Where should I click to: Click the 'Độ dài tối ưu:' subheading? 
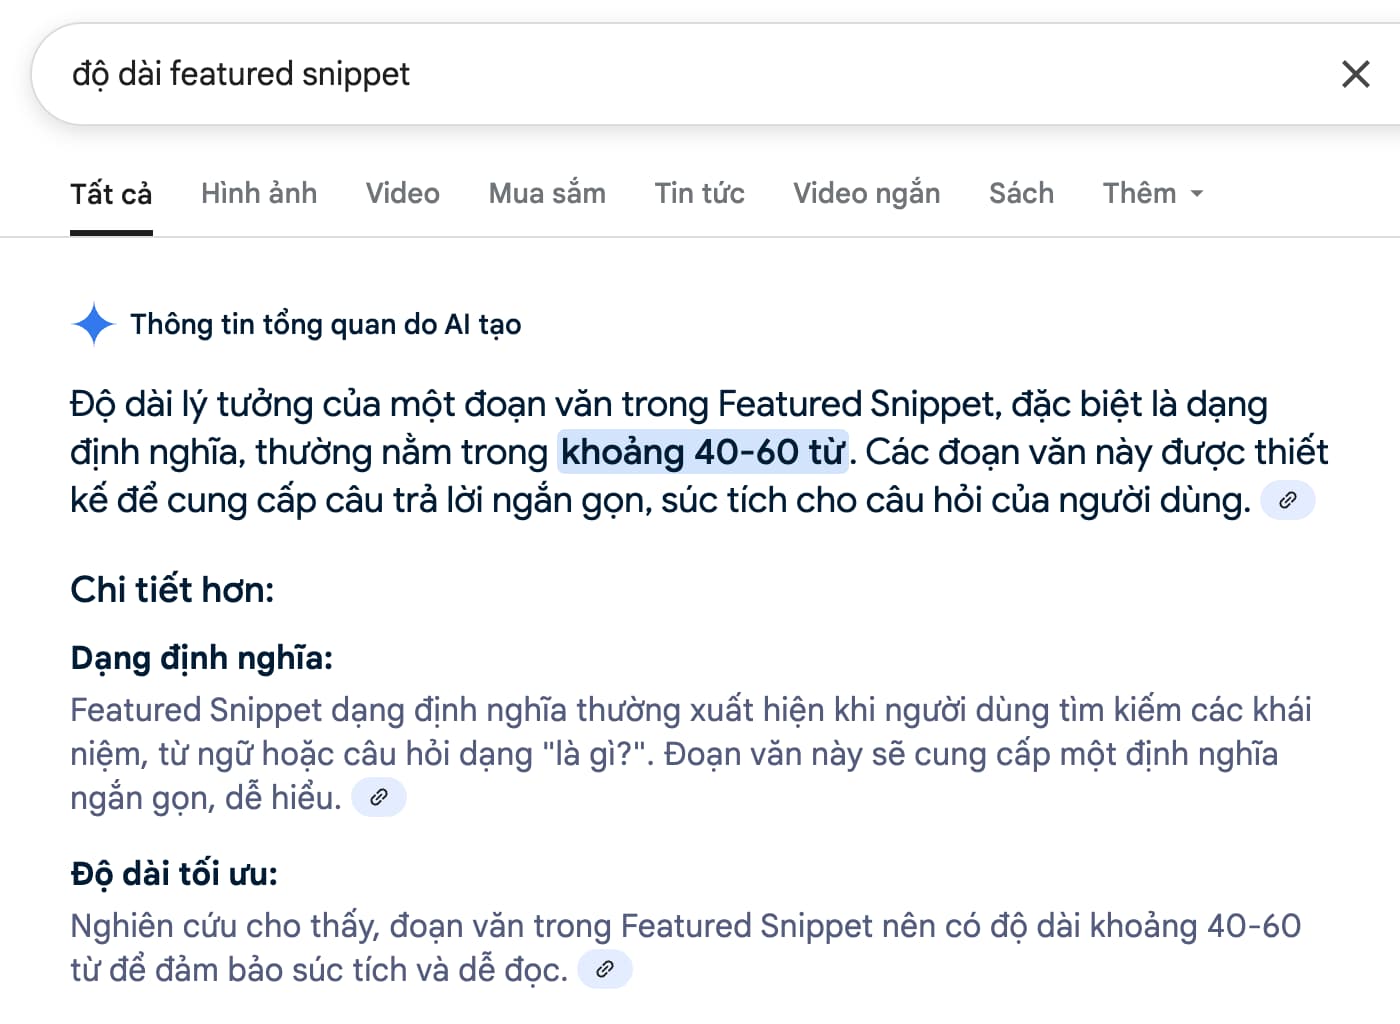pos(174,874)
